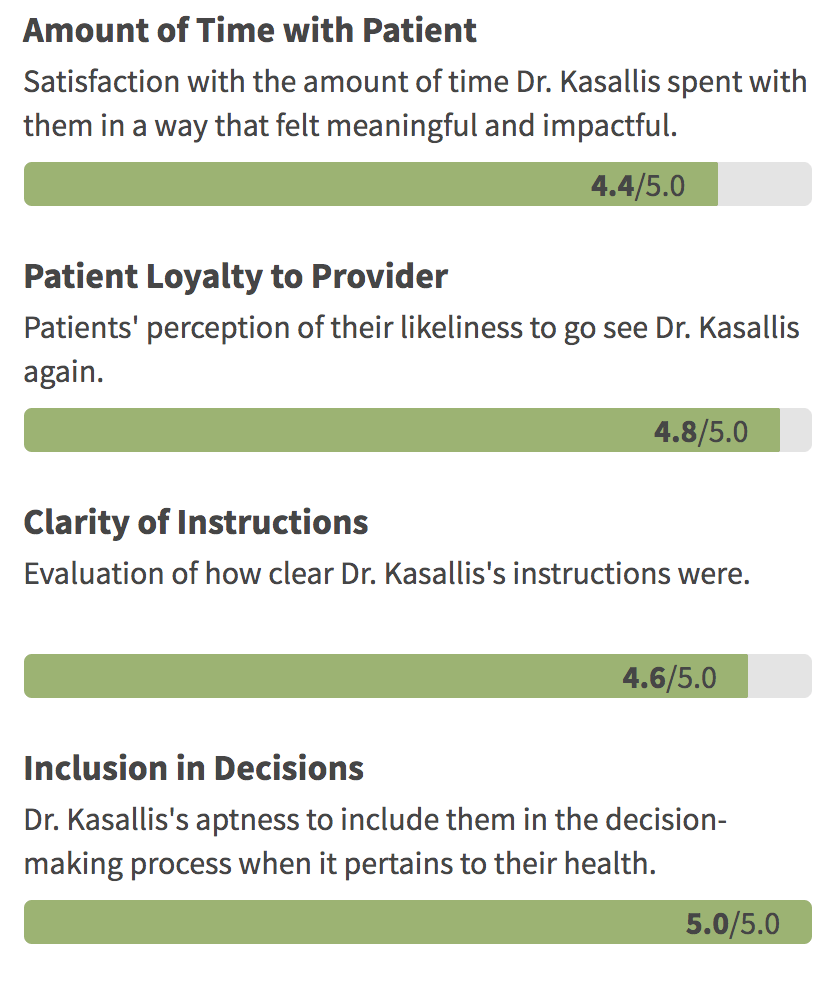Click the 5.0/5.0 score label
Screen dimensions: 834x984
(x=732, y=923)
